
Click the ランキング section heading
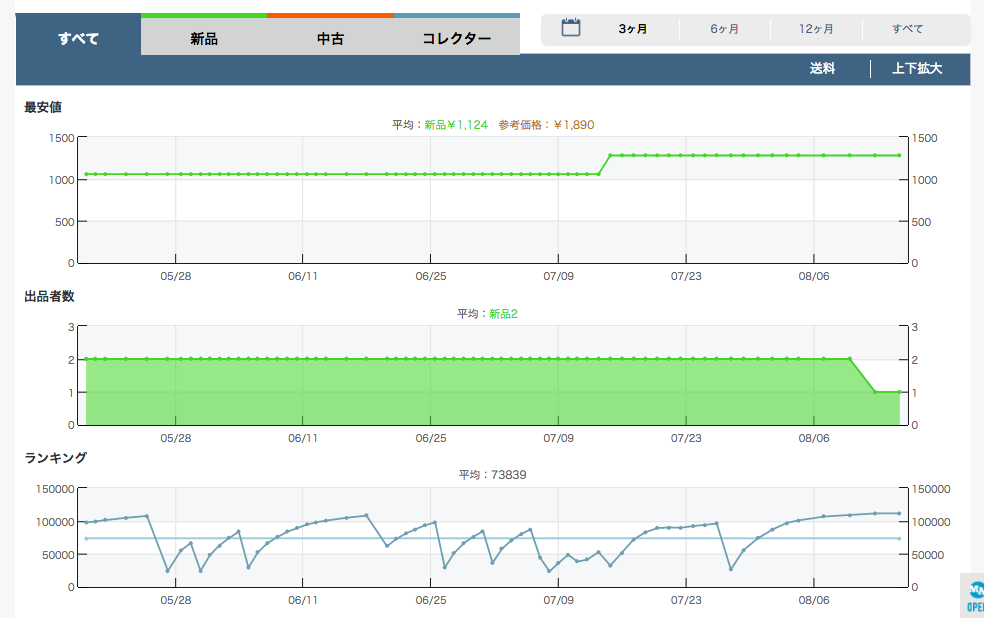[x=55, y=457]
